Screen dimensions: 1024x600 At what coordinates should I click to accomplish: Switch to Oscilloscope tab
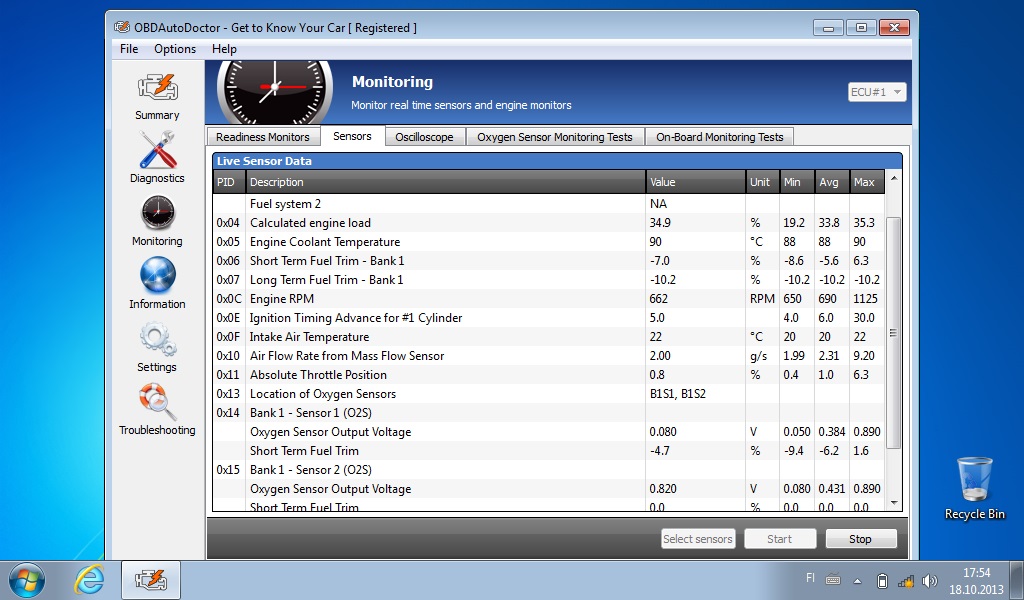[x=424, y=137]
